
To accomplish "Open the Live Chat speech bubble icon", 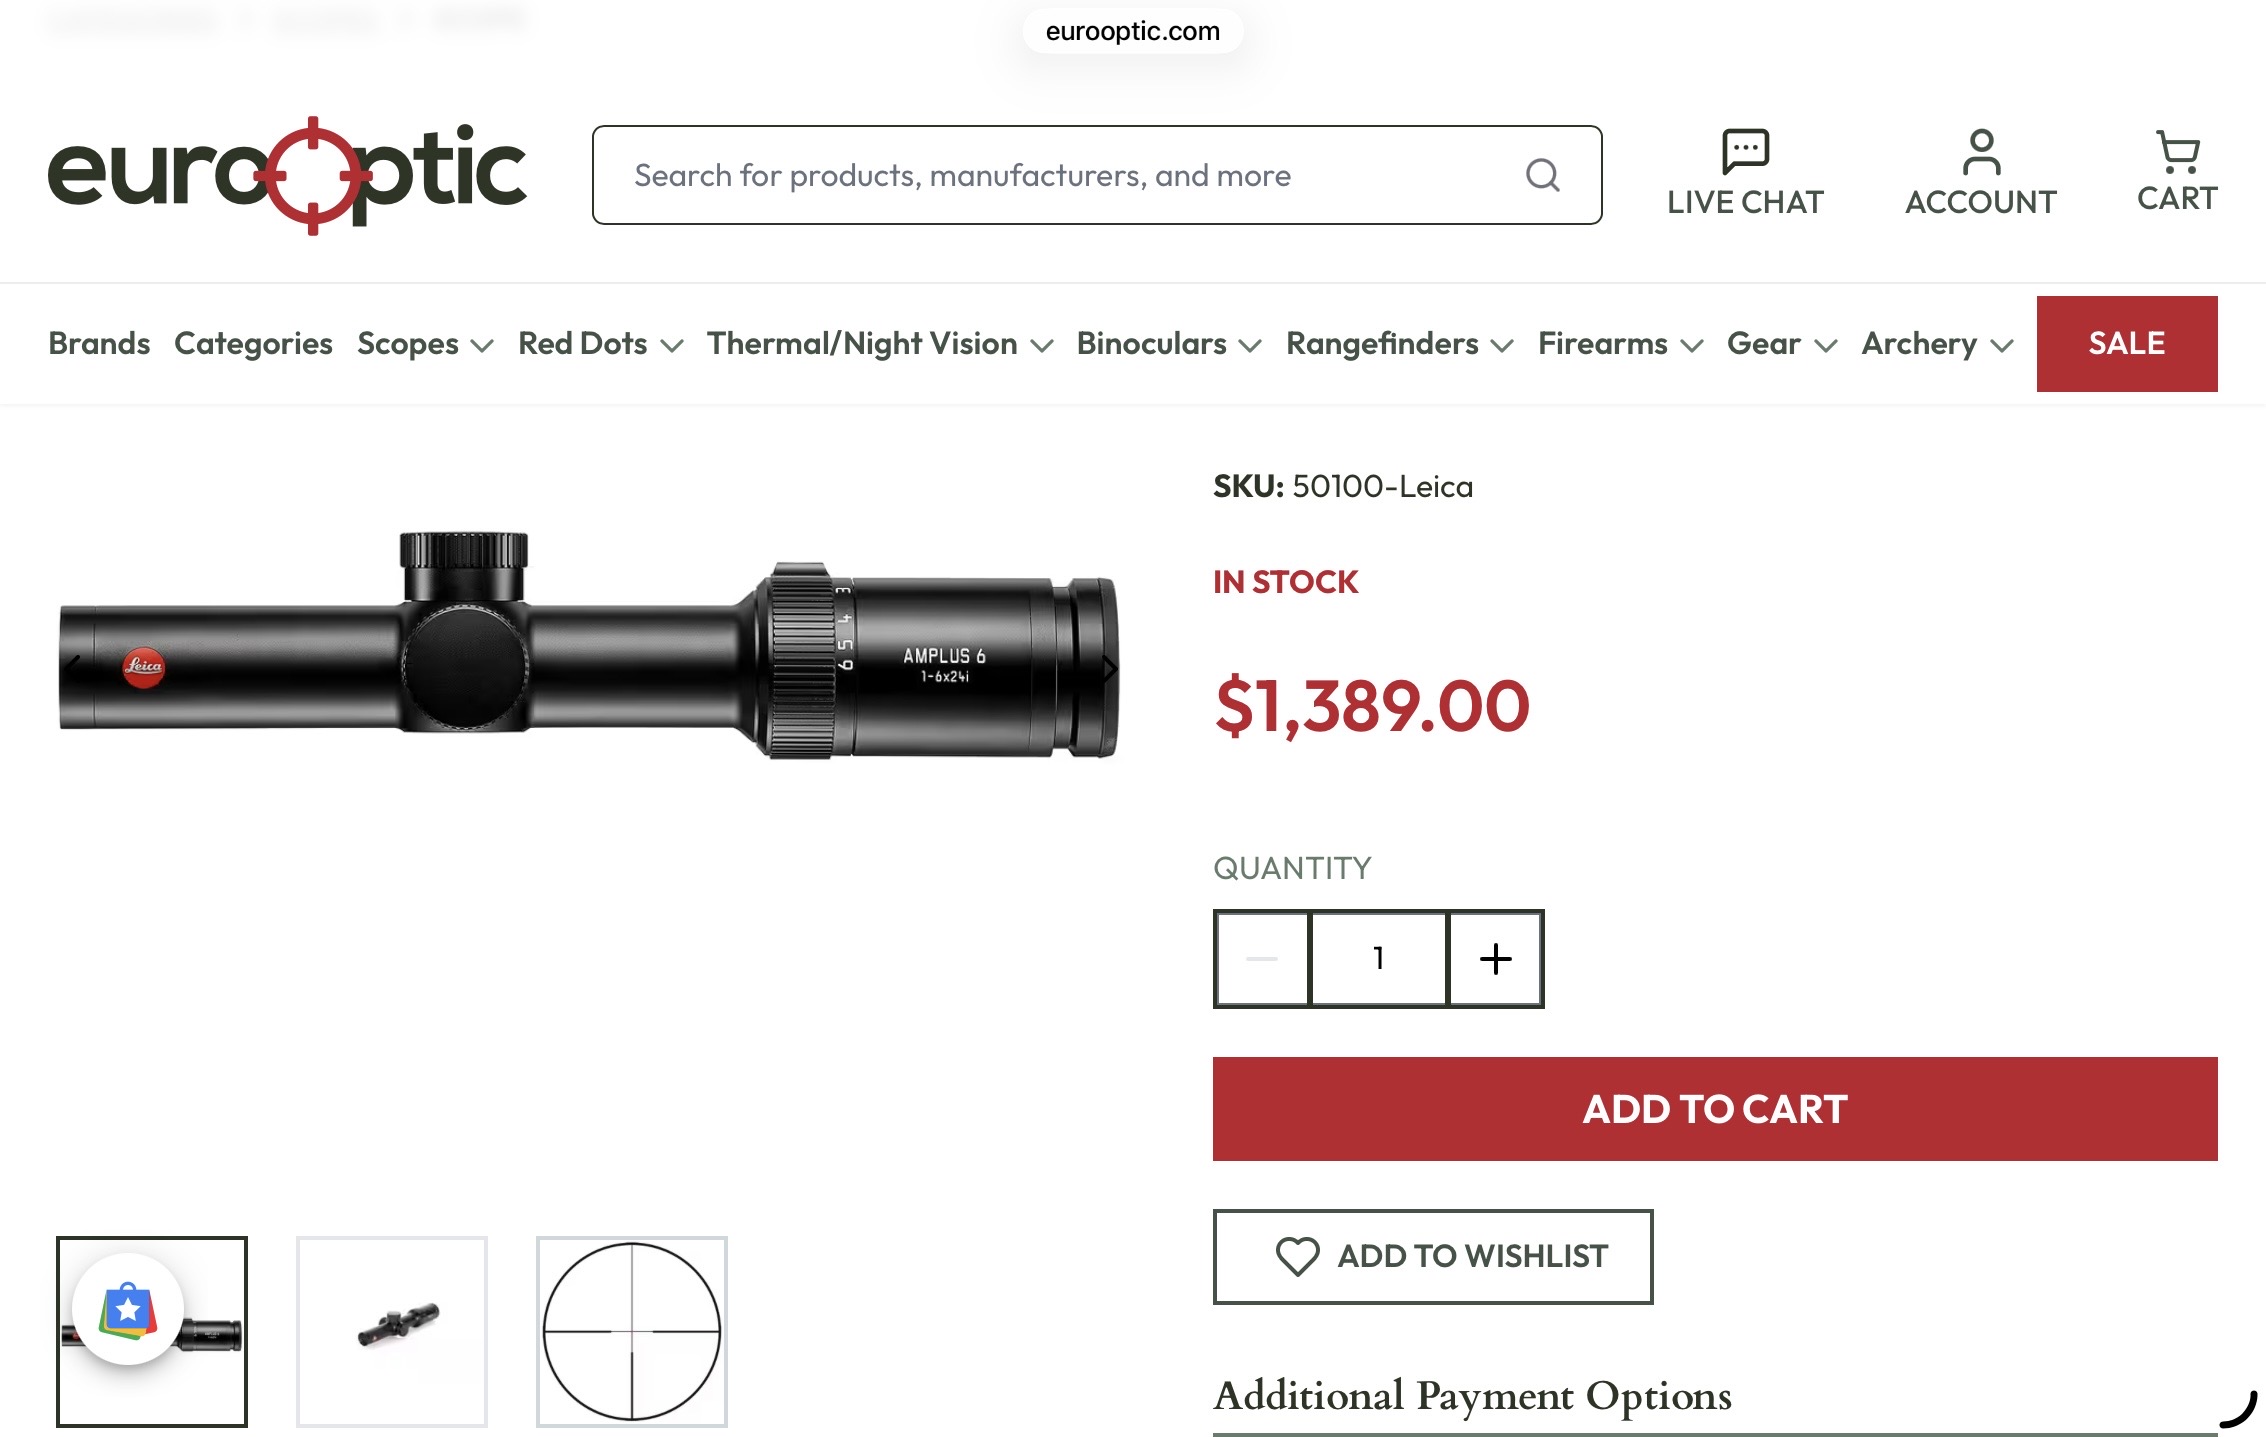I will coord(1745,152).
